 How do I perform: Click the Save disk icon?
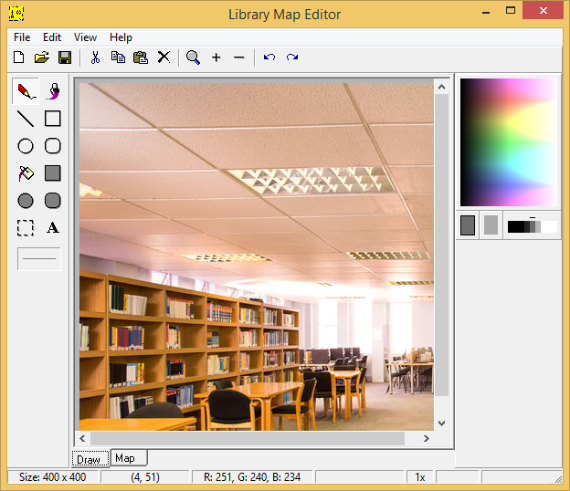[65, 57]
